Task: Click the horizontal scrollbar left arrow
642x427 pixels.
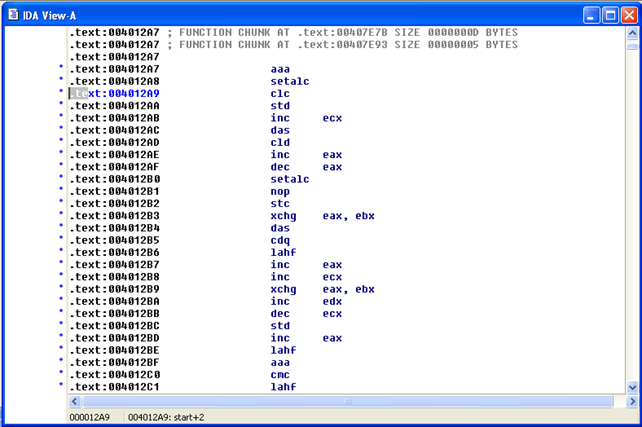Action: click(x=72, y=401)
